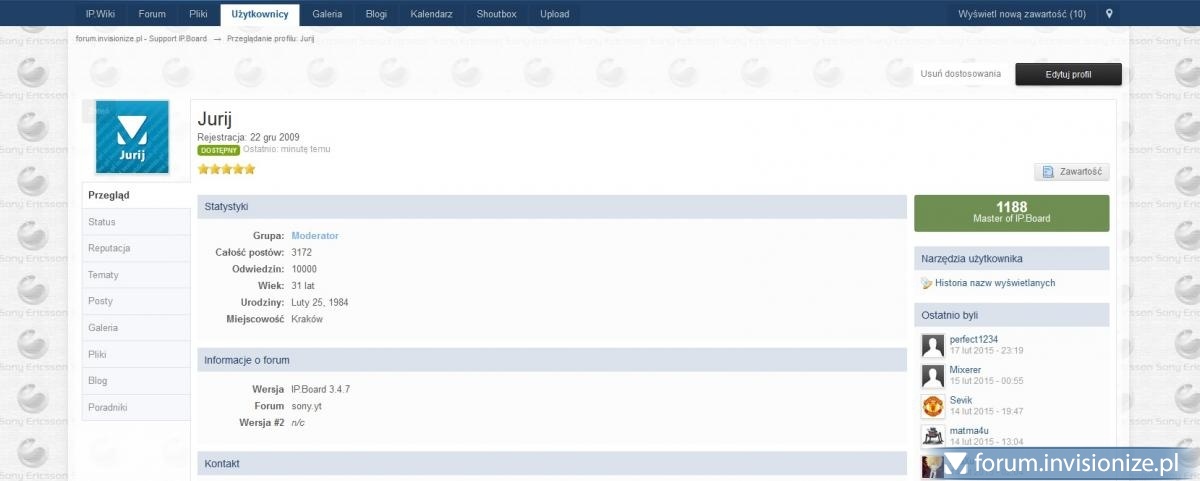
Task: Select Przegląd profile side tab
Action: pos(136,195)
